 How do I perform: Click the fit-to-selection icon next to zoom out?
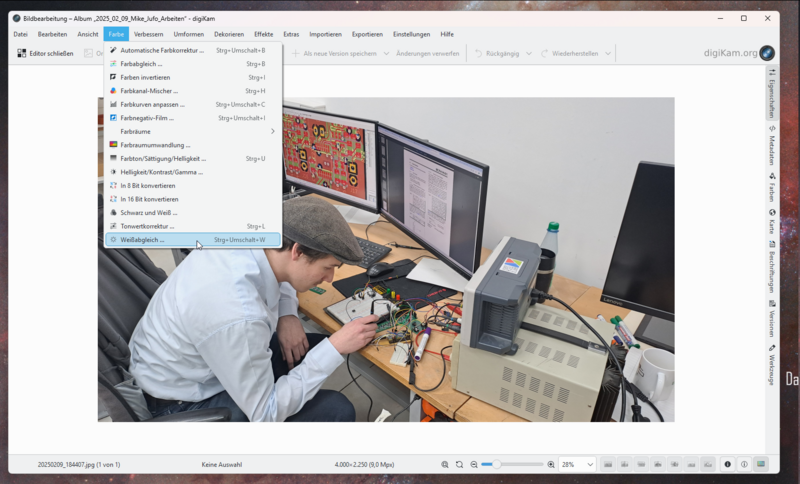click(x=459, y=465)
